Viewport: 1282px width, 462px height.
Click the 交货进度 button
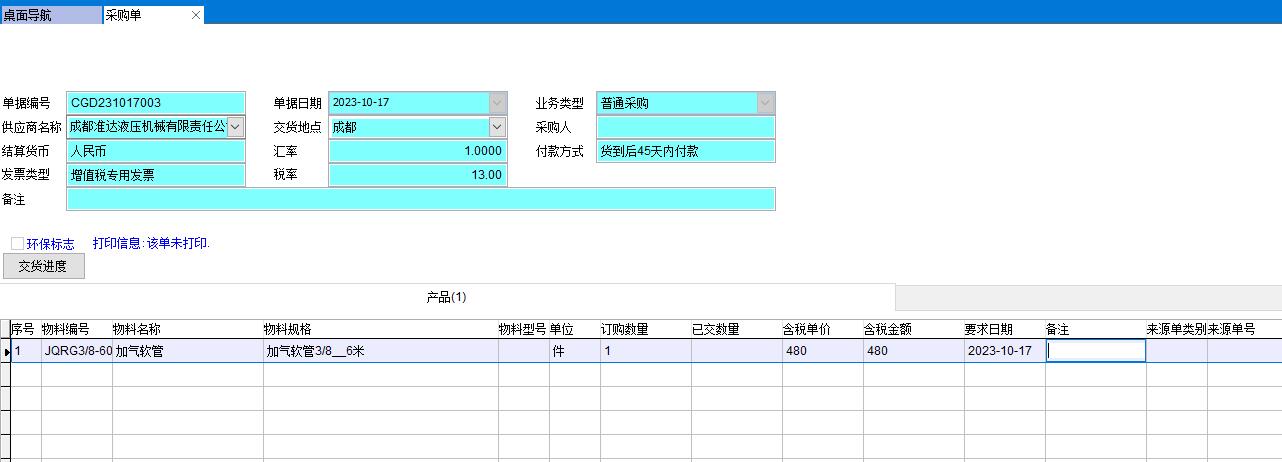point(44,266)
